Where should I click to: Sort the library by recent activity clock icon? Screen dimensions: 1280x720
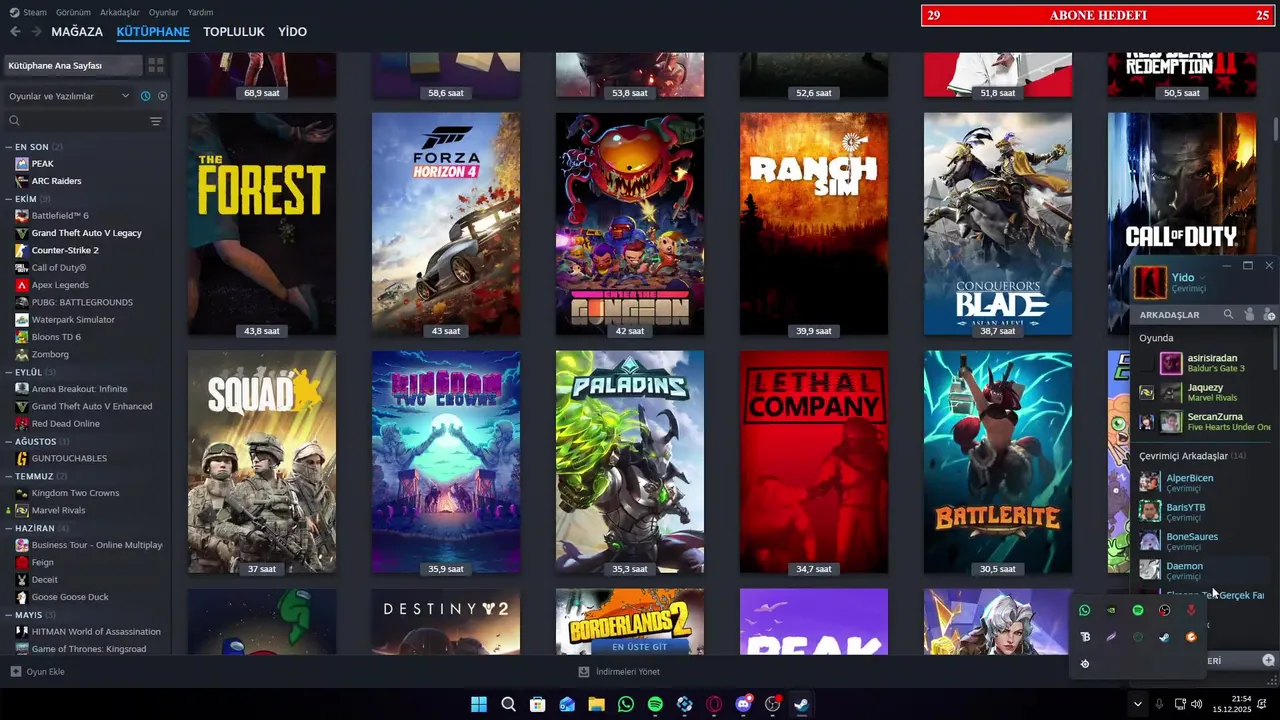click(x=146, y=96)
